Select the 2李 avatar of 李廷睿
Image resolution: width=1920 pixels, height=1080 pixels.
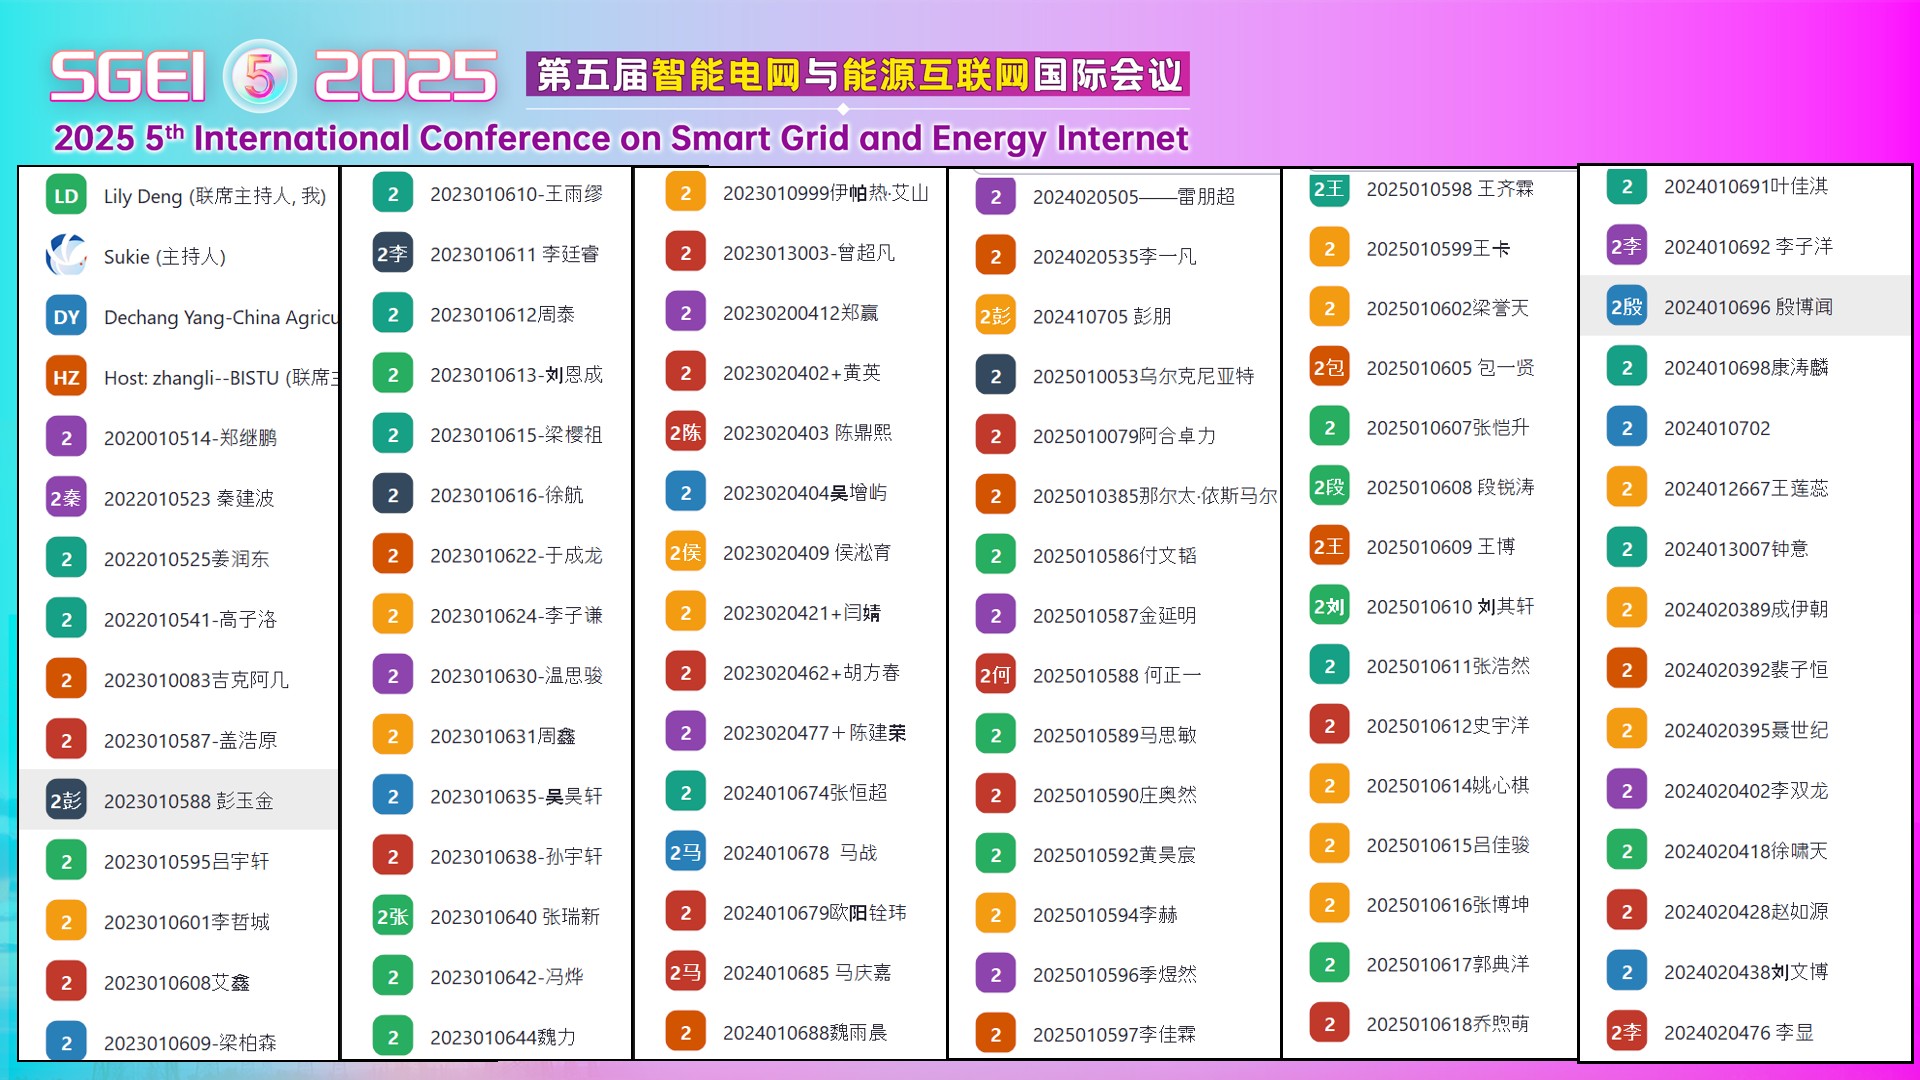click(392, 254)
